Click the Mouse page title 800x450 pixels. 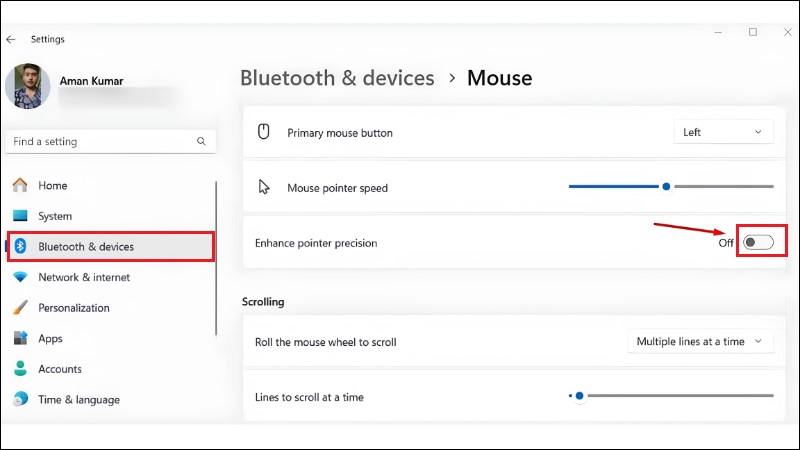coord(499,78)
